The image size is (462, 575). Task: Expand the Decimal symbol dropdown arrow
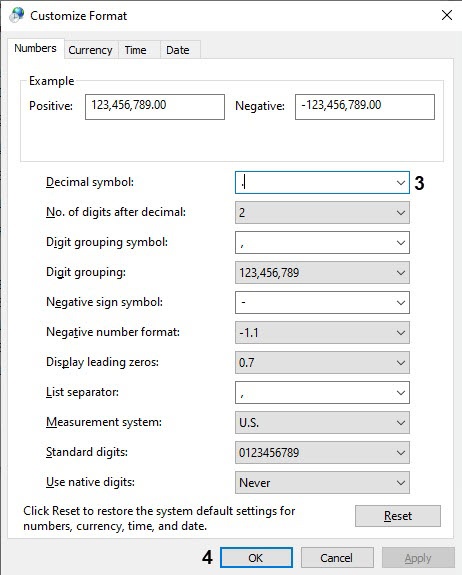401,182
